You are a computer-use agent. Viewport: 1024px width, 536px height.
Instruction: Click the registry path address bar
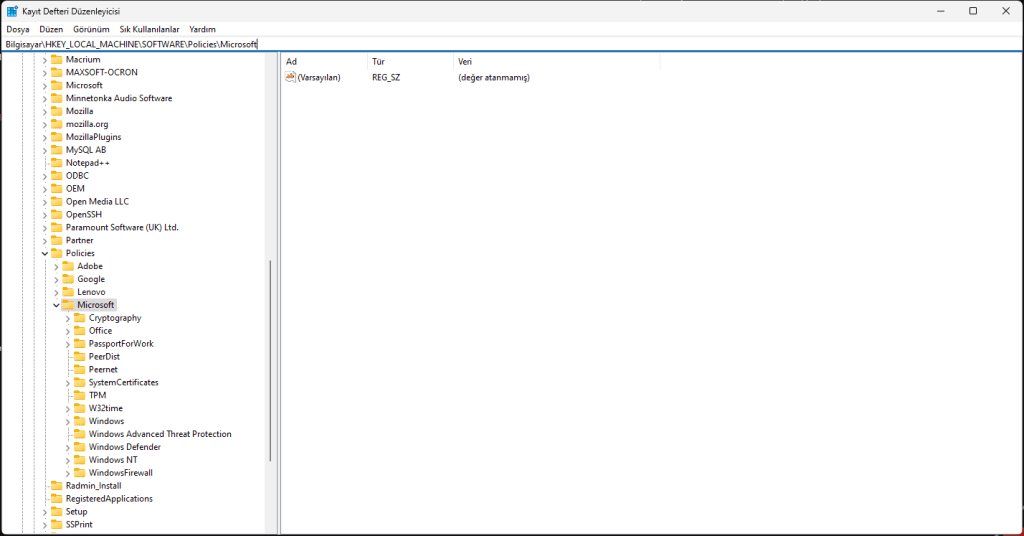(500, 44)
